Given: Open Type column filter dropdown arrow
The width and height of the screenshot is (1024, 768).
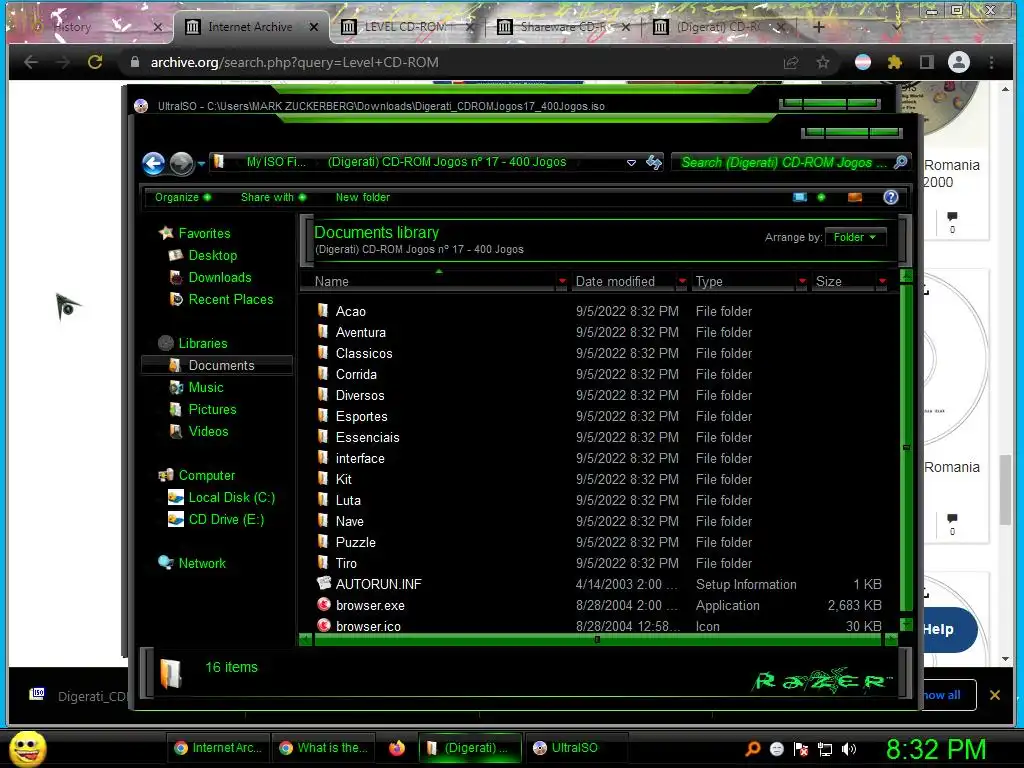Looking at the screenshot, I should click(x=802, y=281).
